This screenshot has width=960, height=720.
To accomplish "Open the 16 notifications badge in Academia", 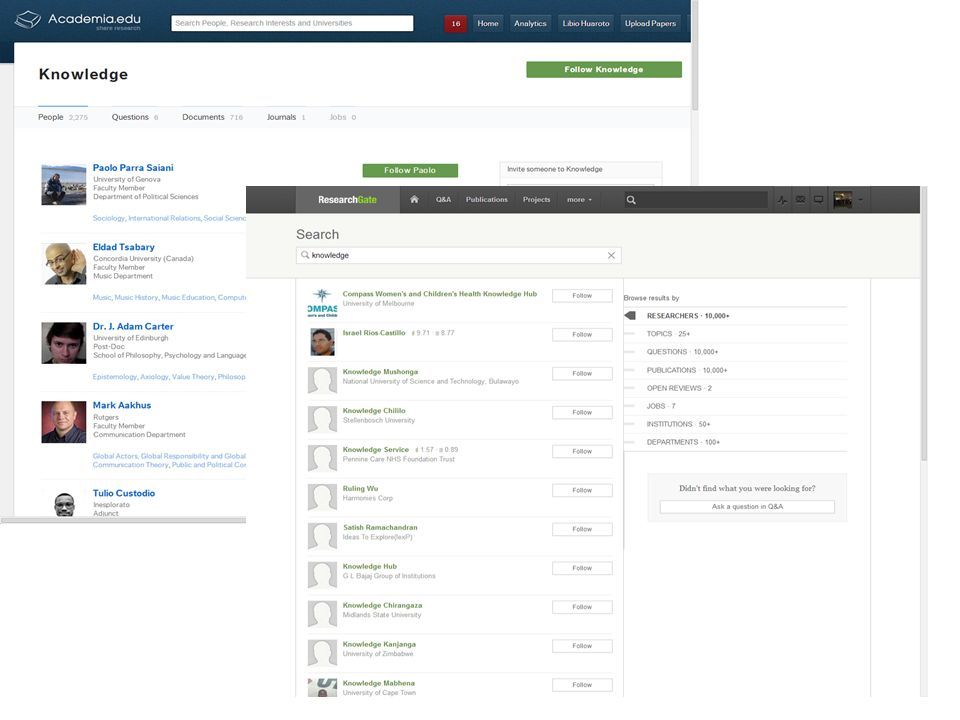I will (x=456, y=23).
